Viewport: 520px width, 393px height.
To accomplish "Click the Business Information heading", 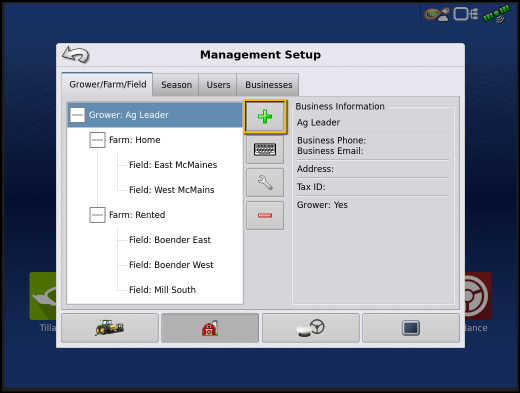I will [340, 106].
